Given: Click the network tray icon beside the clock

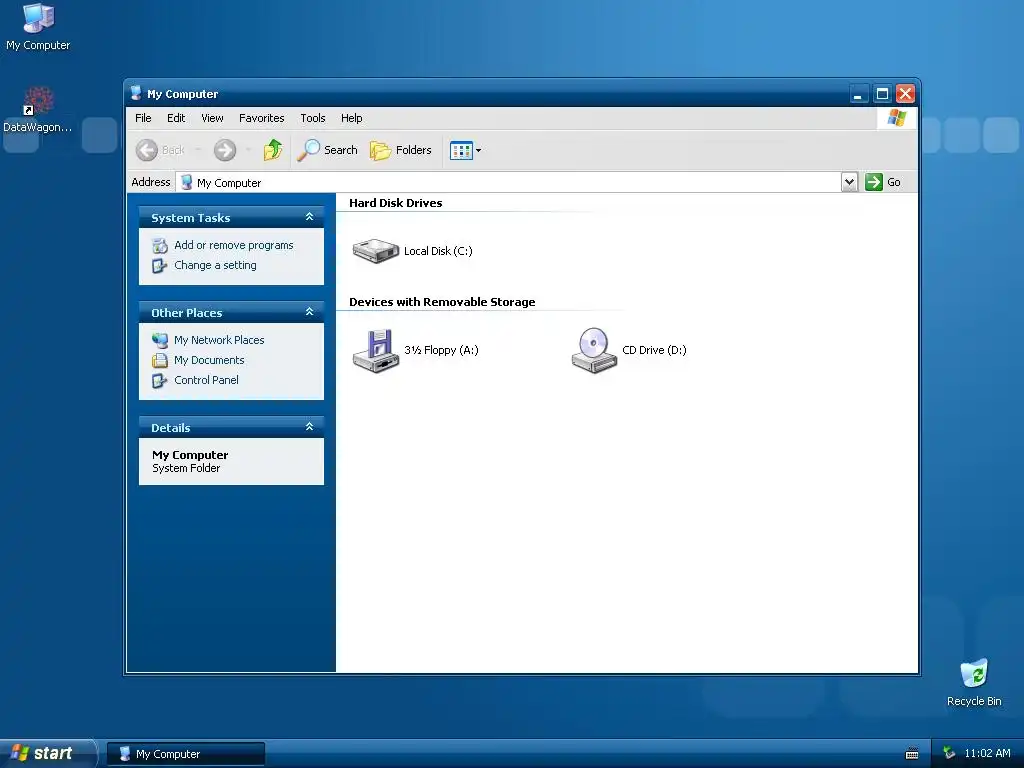Looking at the screenshot, I should pos(949,754).
